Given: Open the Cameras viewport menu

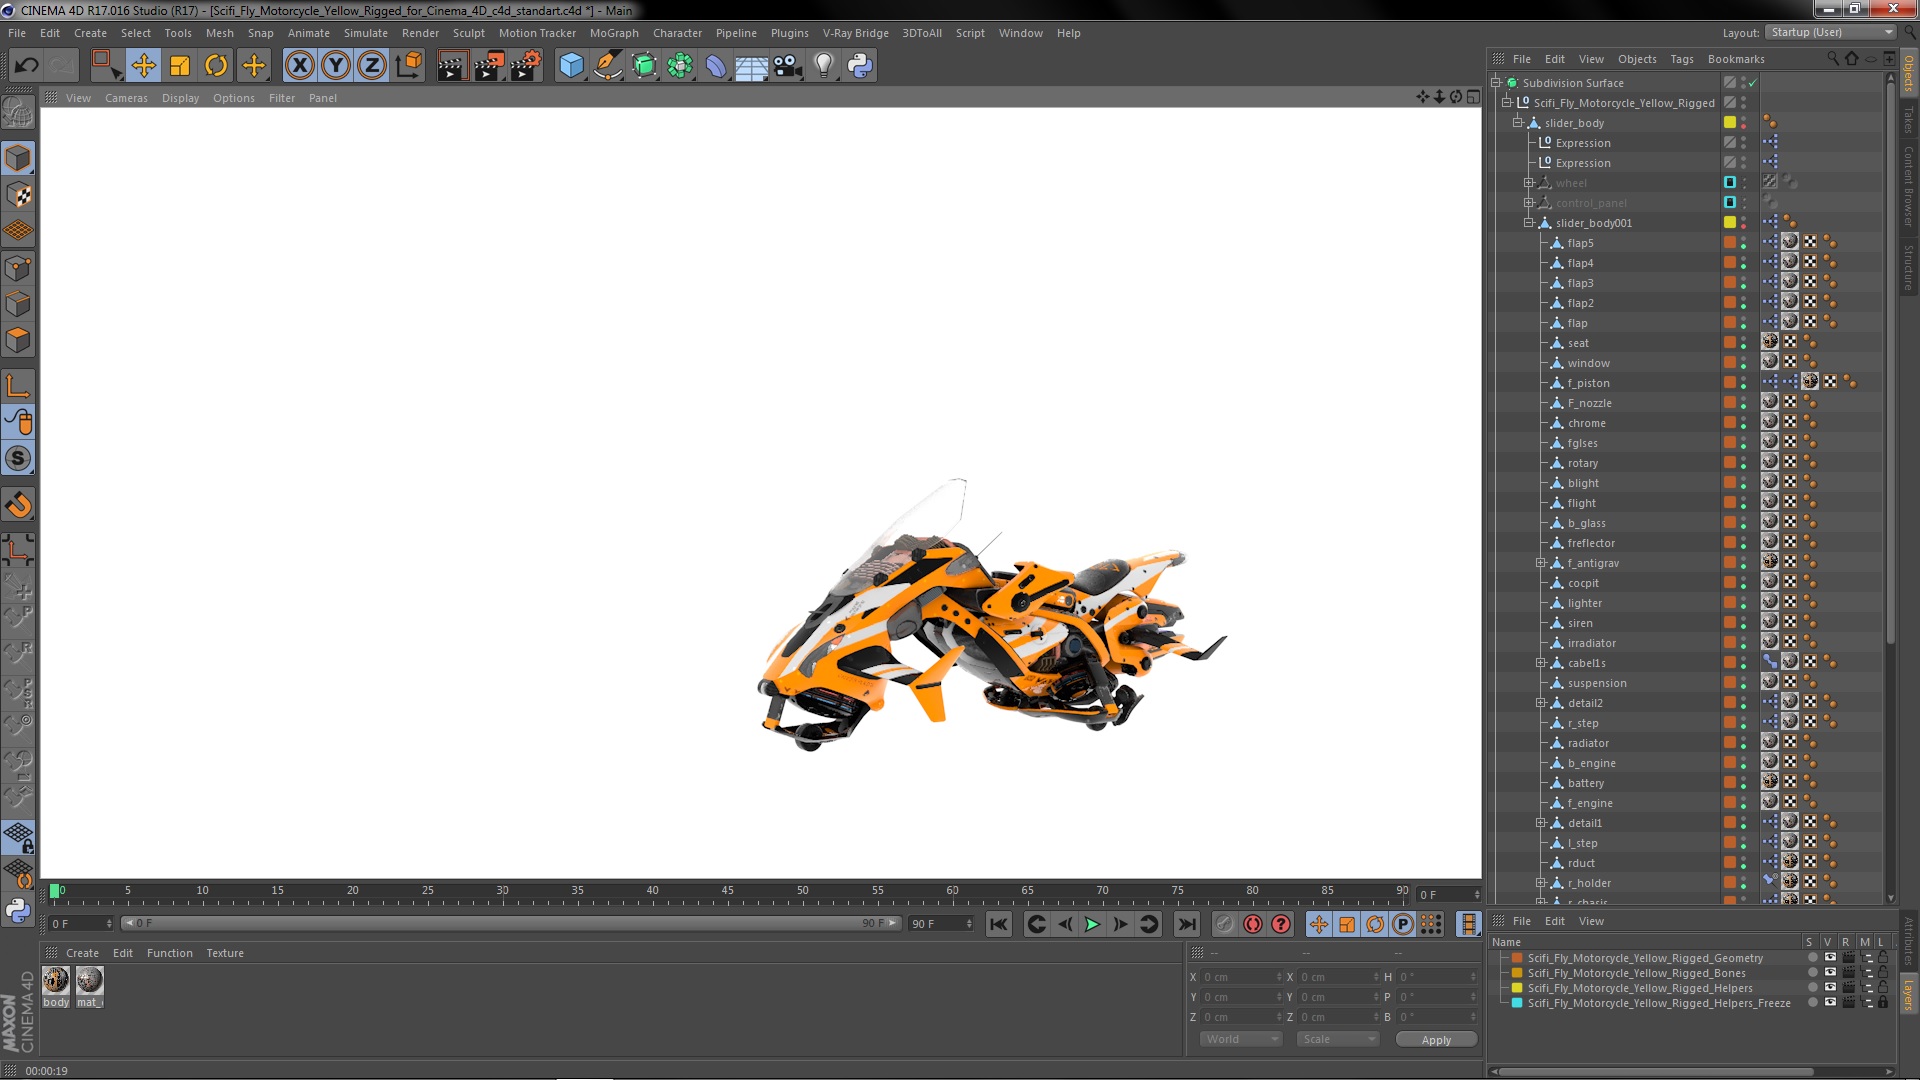Looking at the screenshot, I should pyautogui.click(x=126, y=98).
